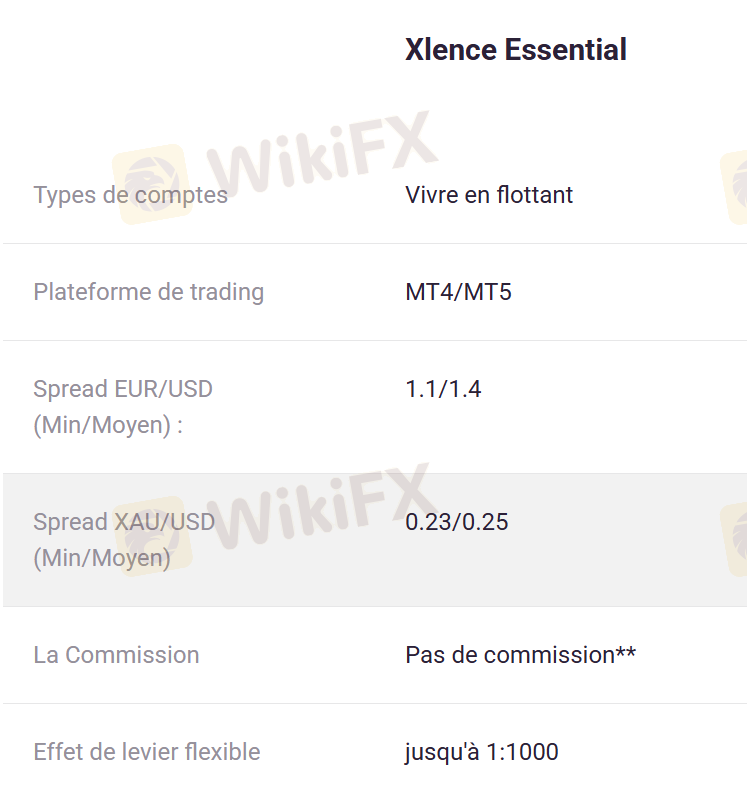This screenshot has width=747, height=792.
Task: Select the MT4/MT5 platform value
Action: tap(458, 292)
